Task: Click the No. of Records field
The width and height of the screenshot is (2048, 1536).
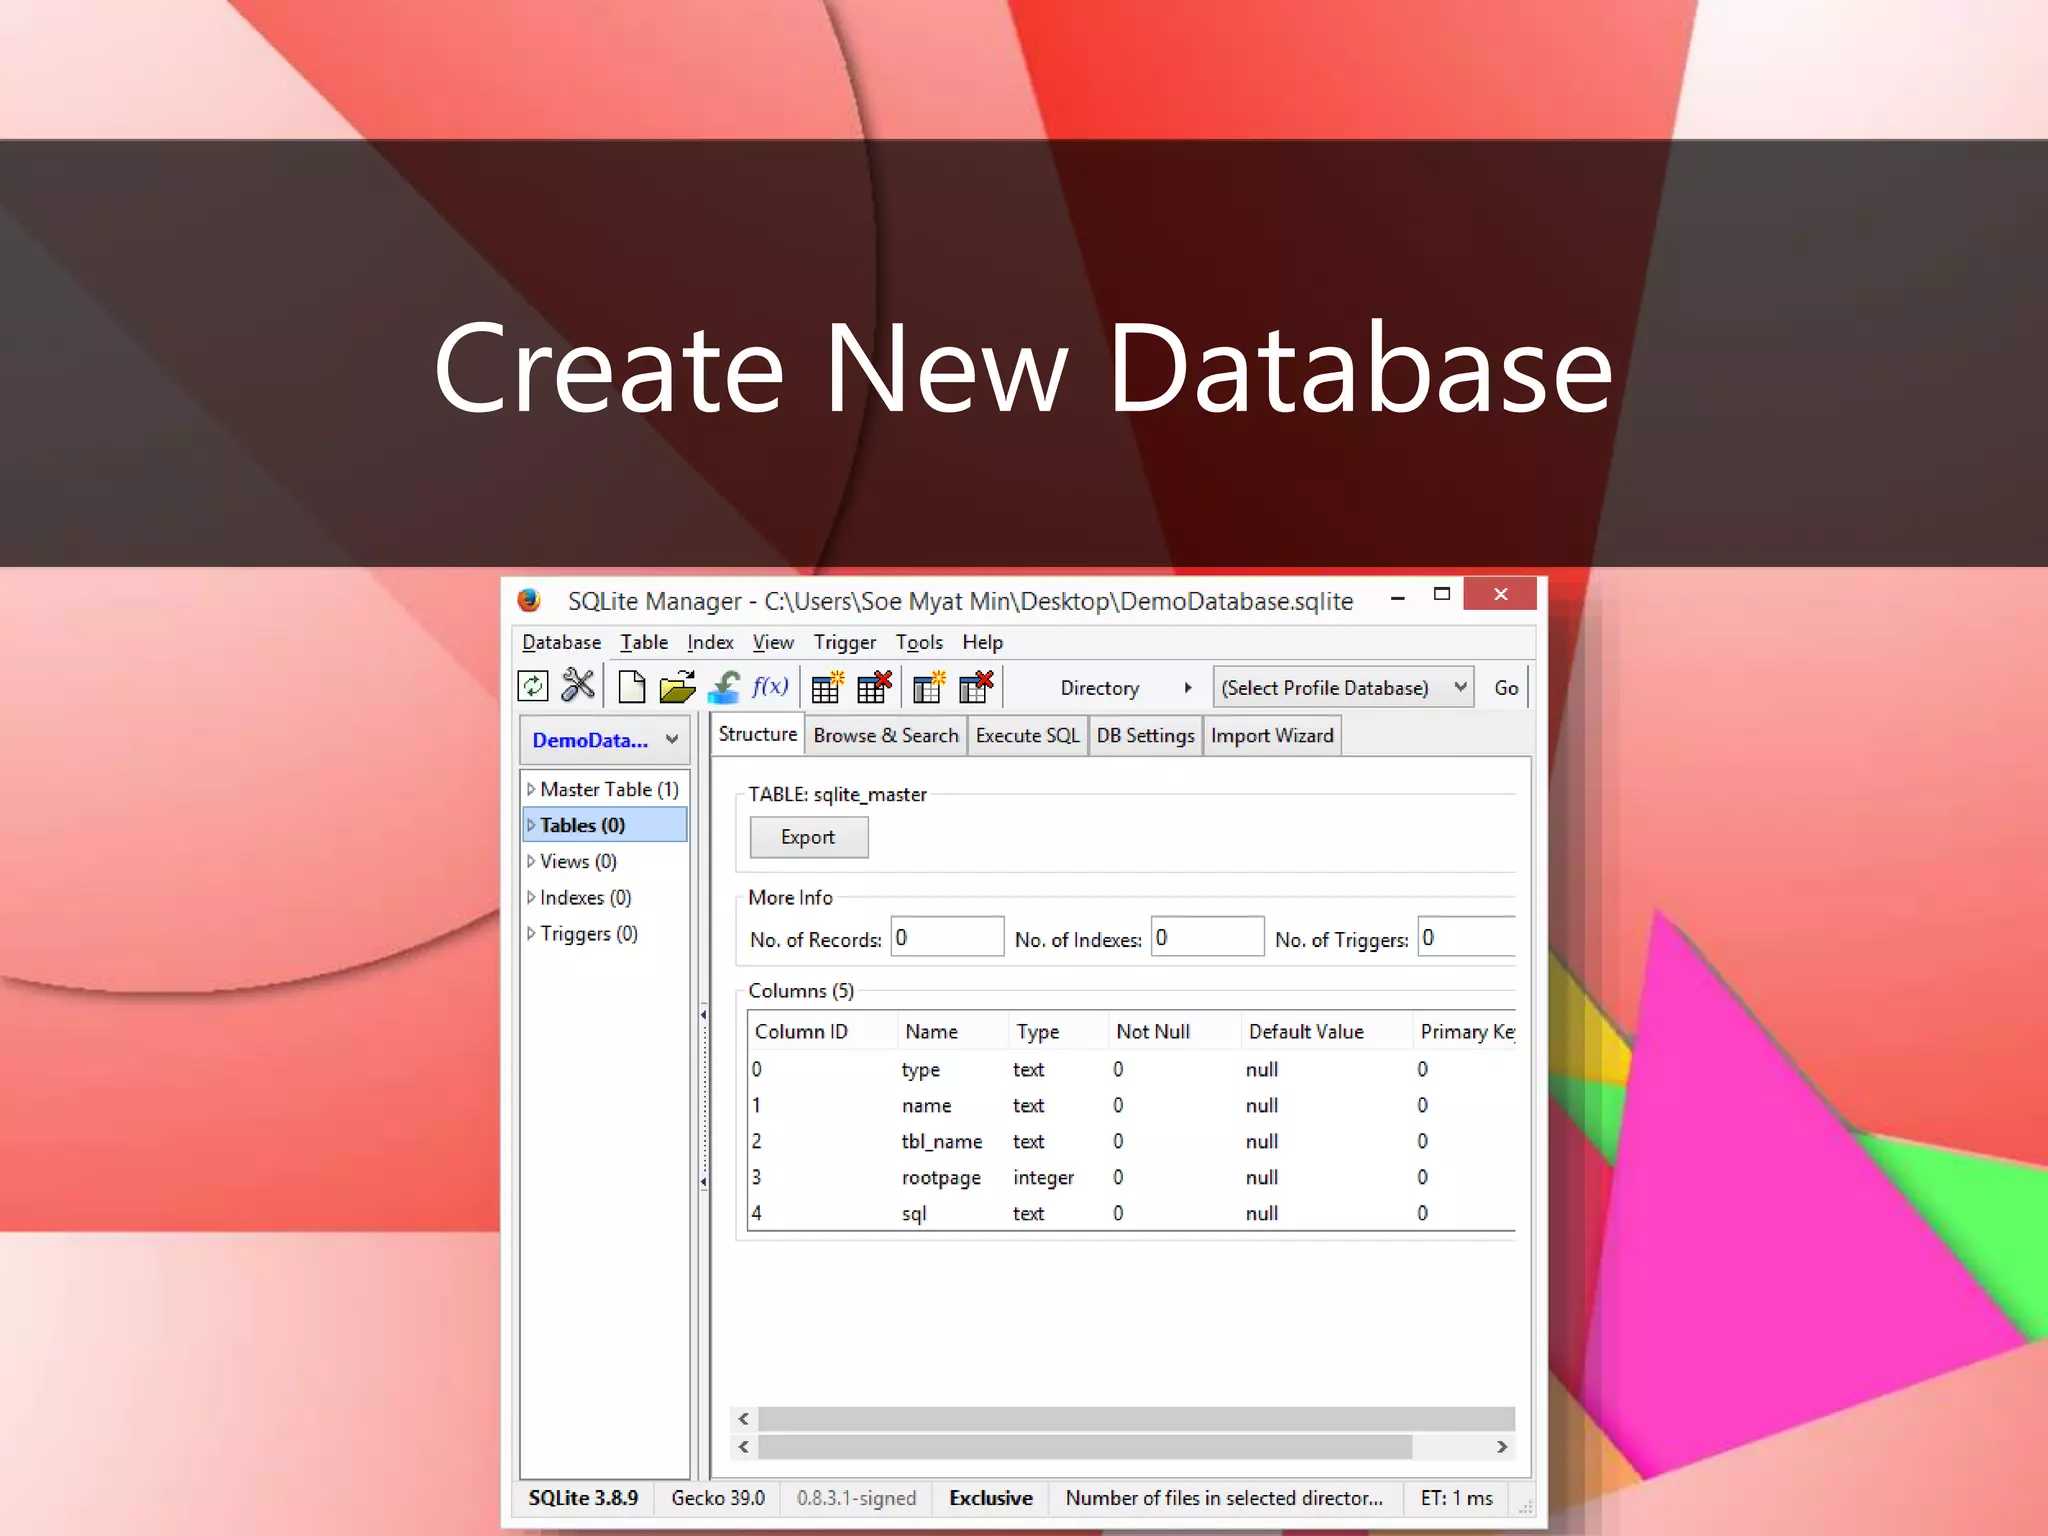Action: [947, 937]
